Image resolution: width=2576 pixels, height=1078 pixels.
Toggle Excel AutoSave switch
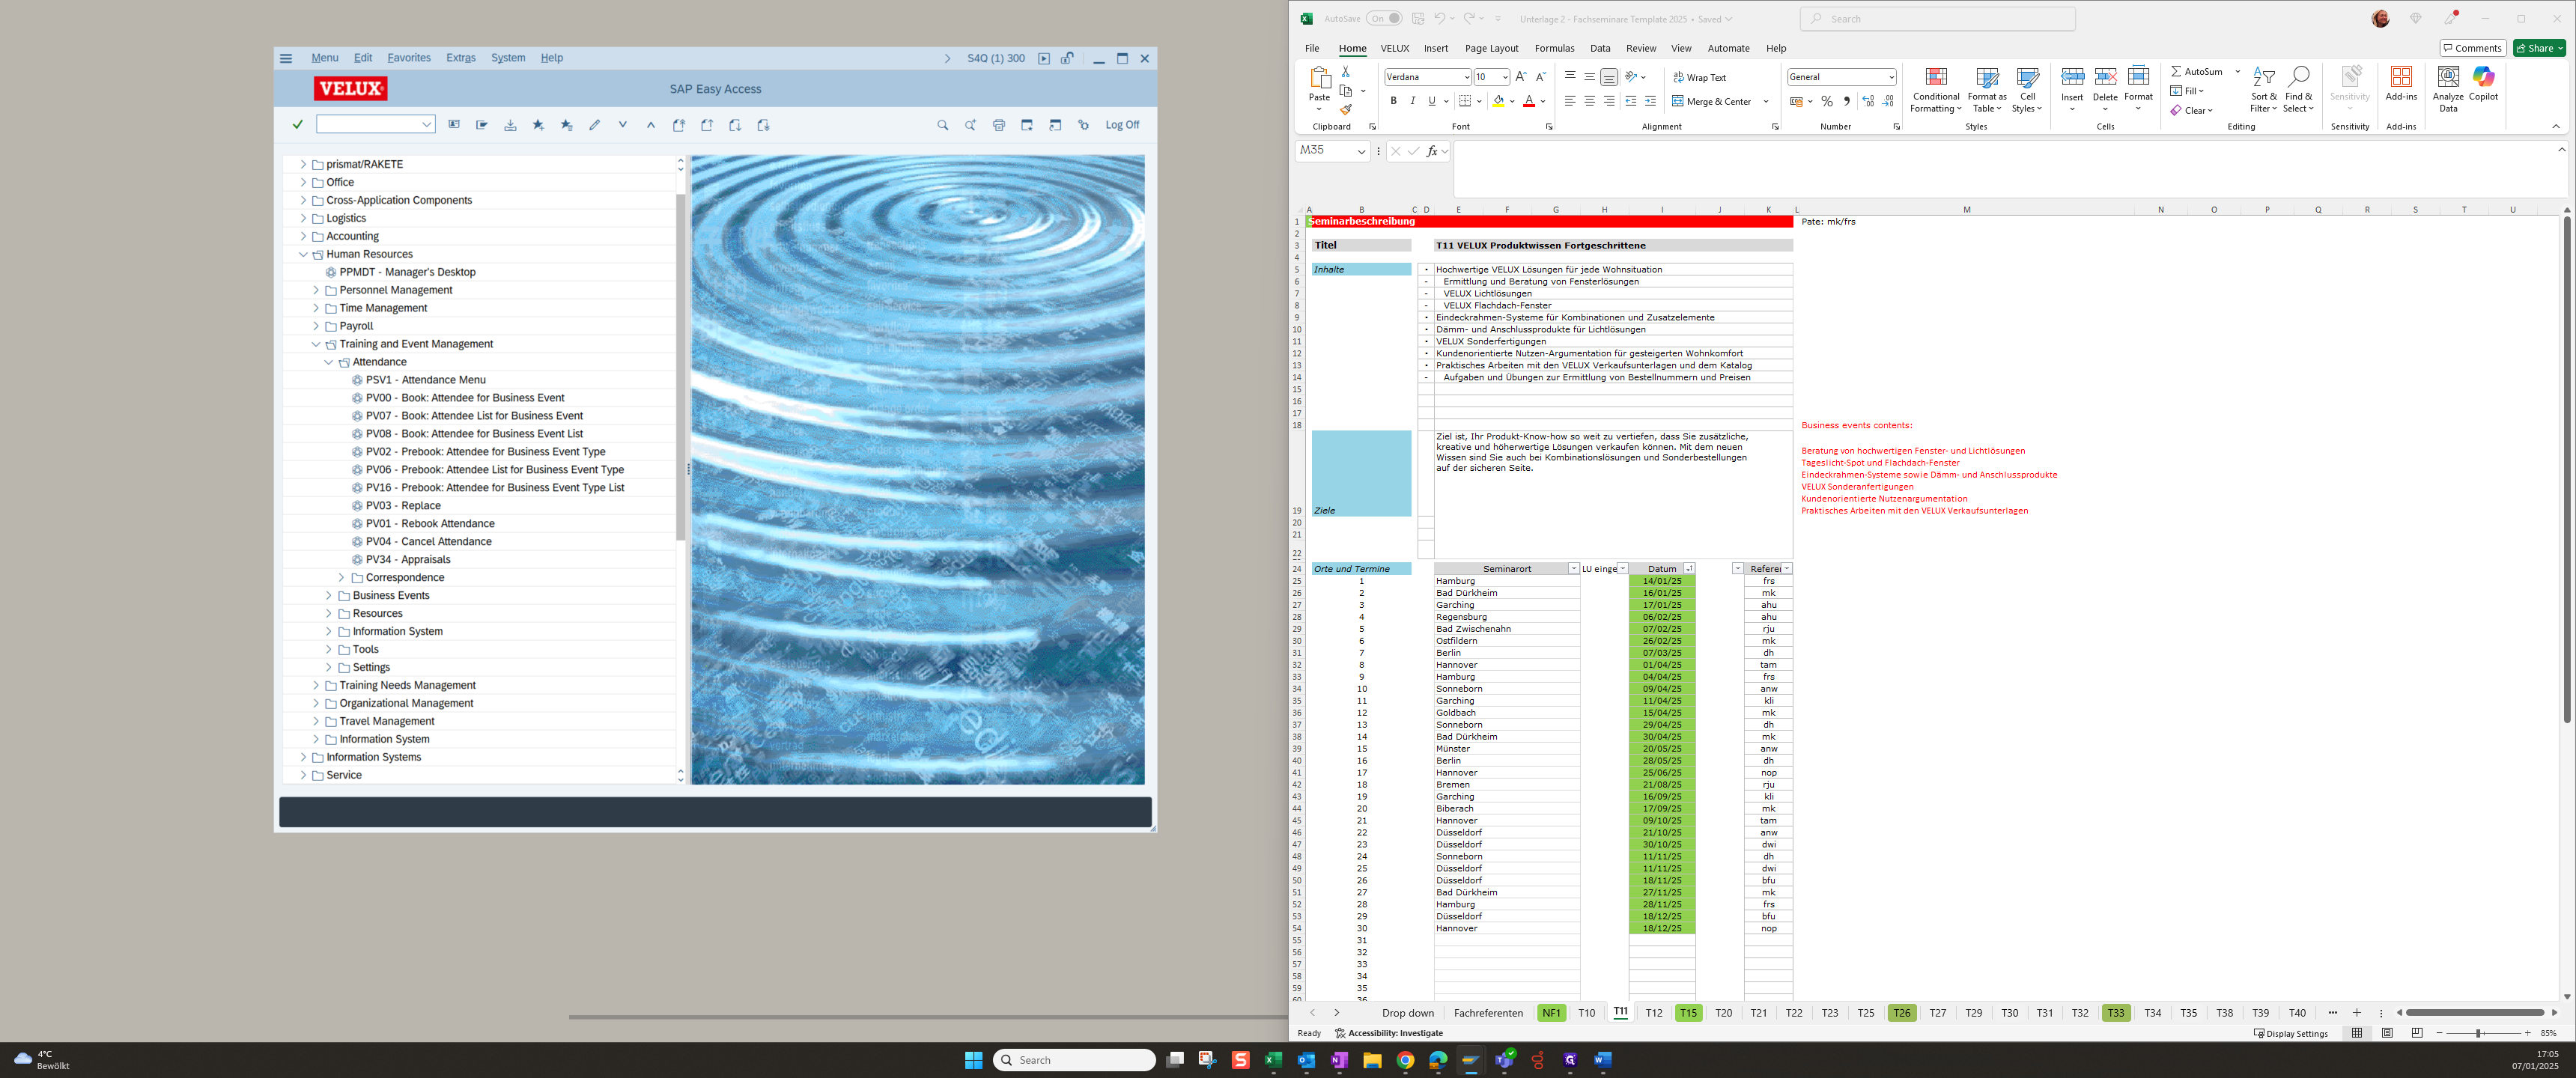click(x=1384, y=19)
